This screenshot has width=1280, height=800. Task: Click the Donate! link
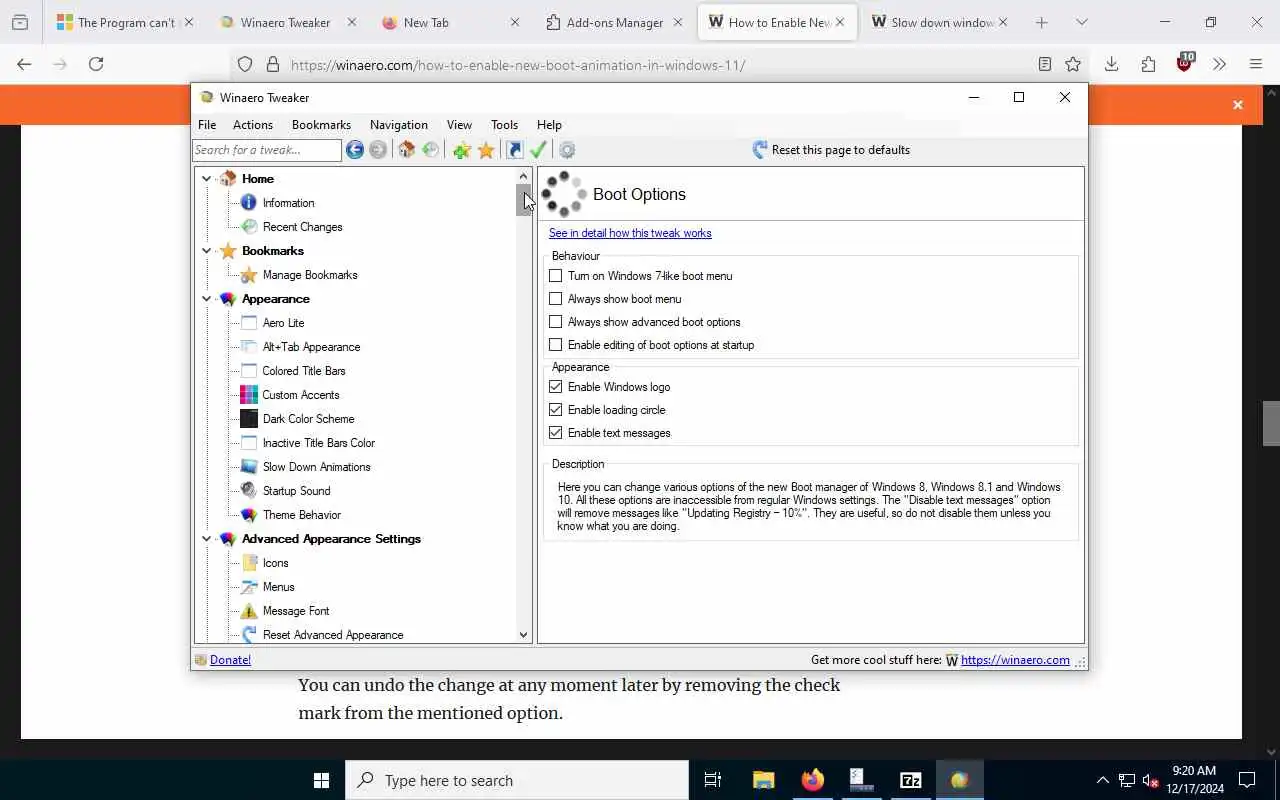pyautogui.click(x=230, y=660)
